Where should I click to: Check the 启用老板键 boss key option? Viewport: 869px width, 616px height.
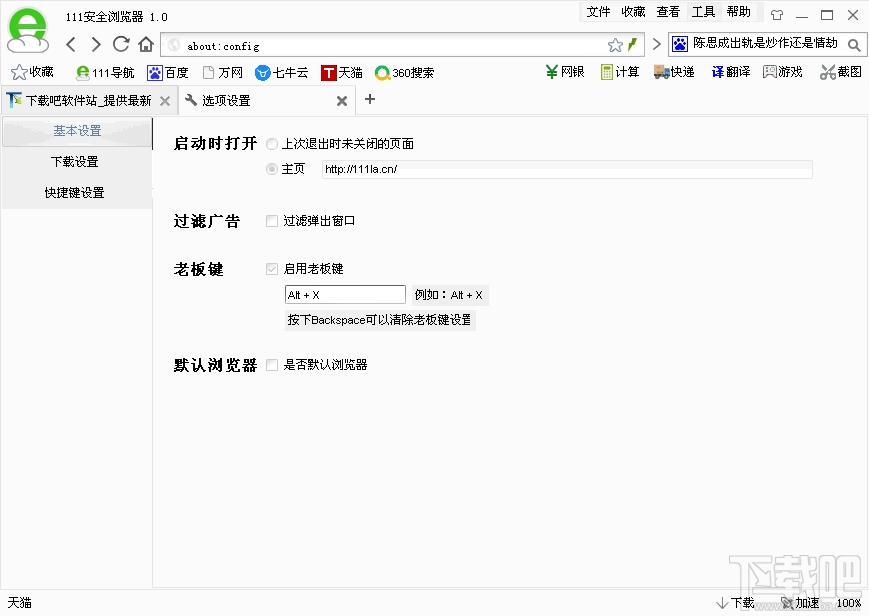click(x=271, y=268)
